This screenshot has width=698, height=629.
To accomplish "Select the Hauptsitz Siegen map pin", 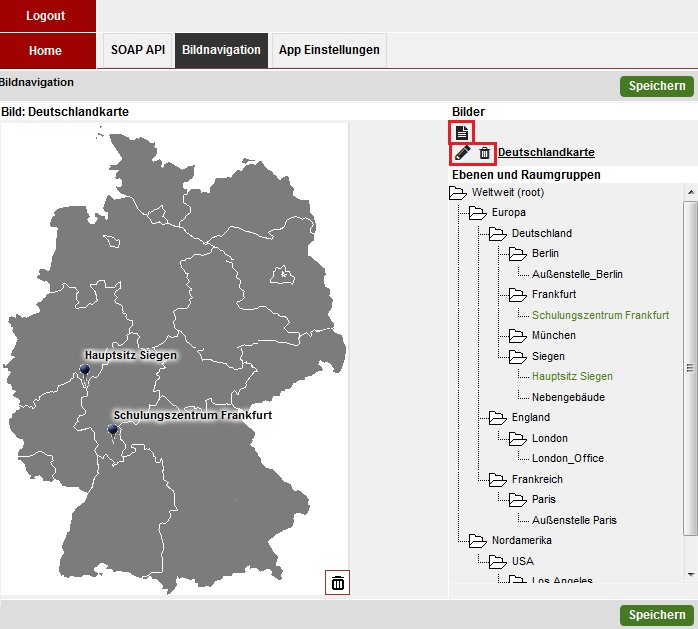I will (x=85, y=371).
